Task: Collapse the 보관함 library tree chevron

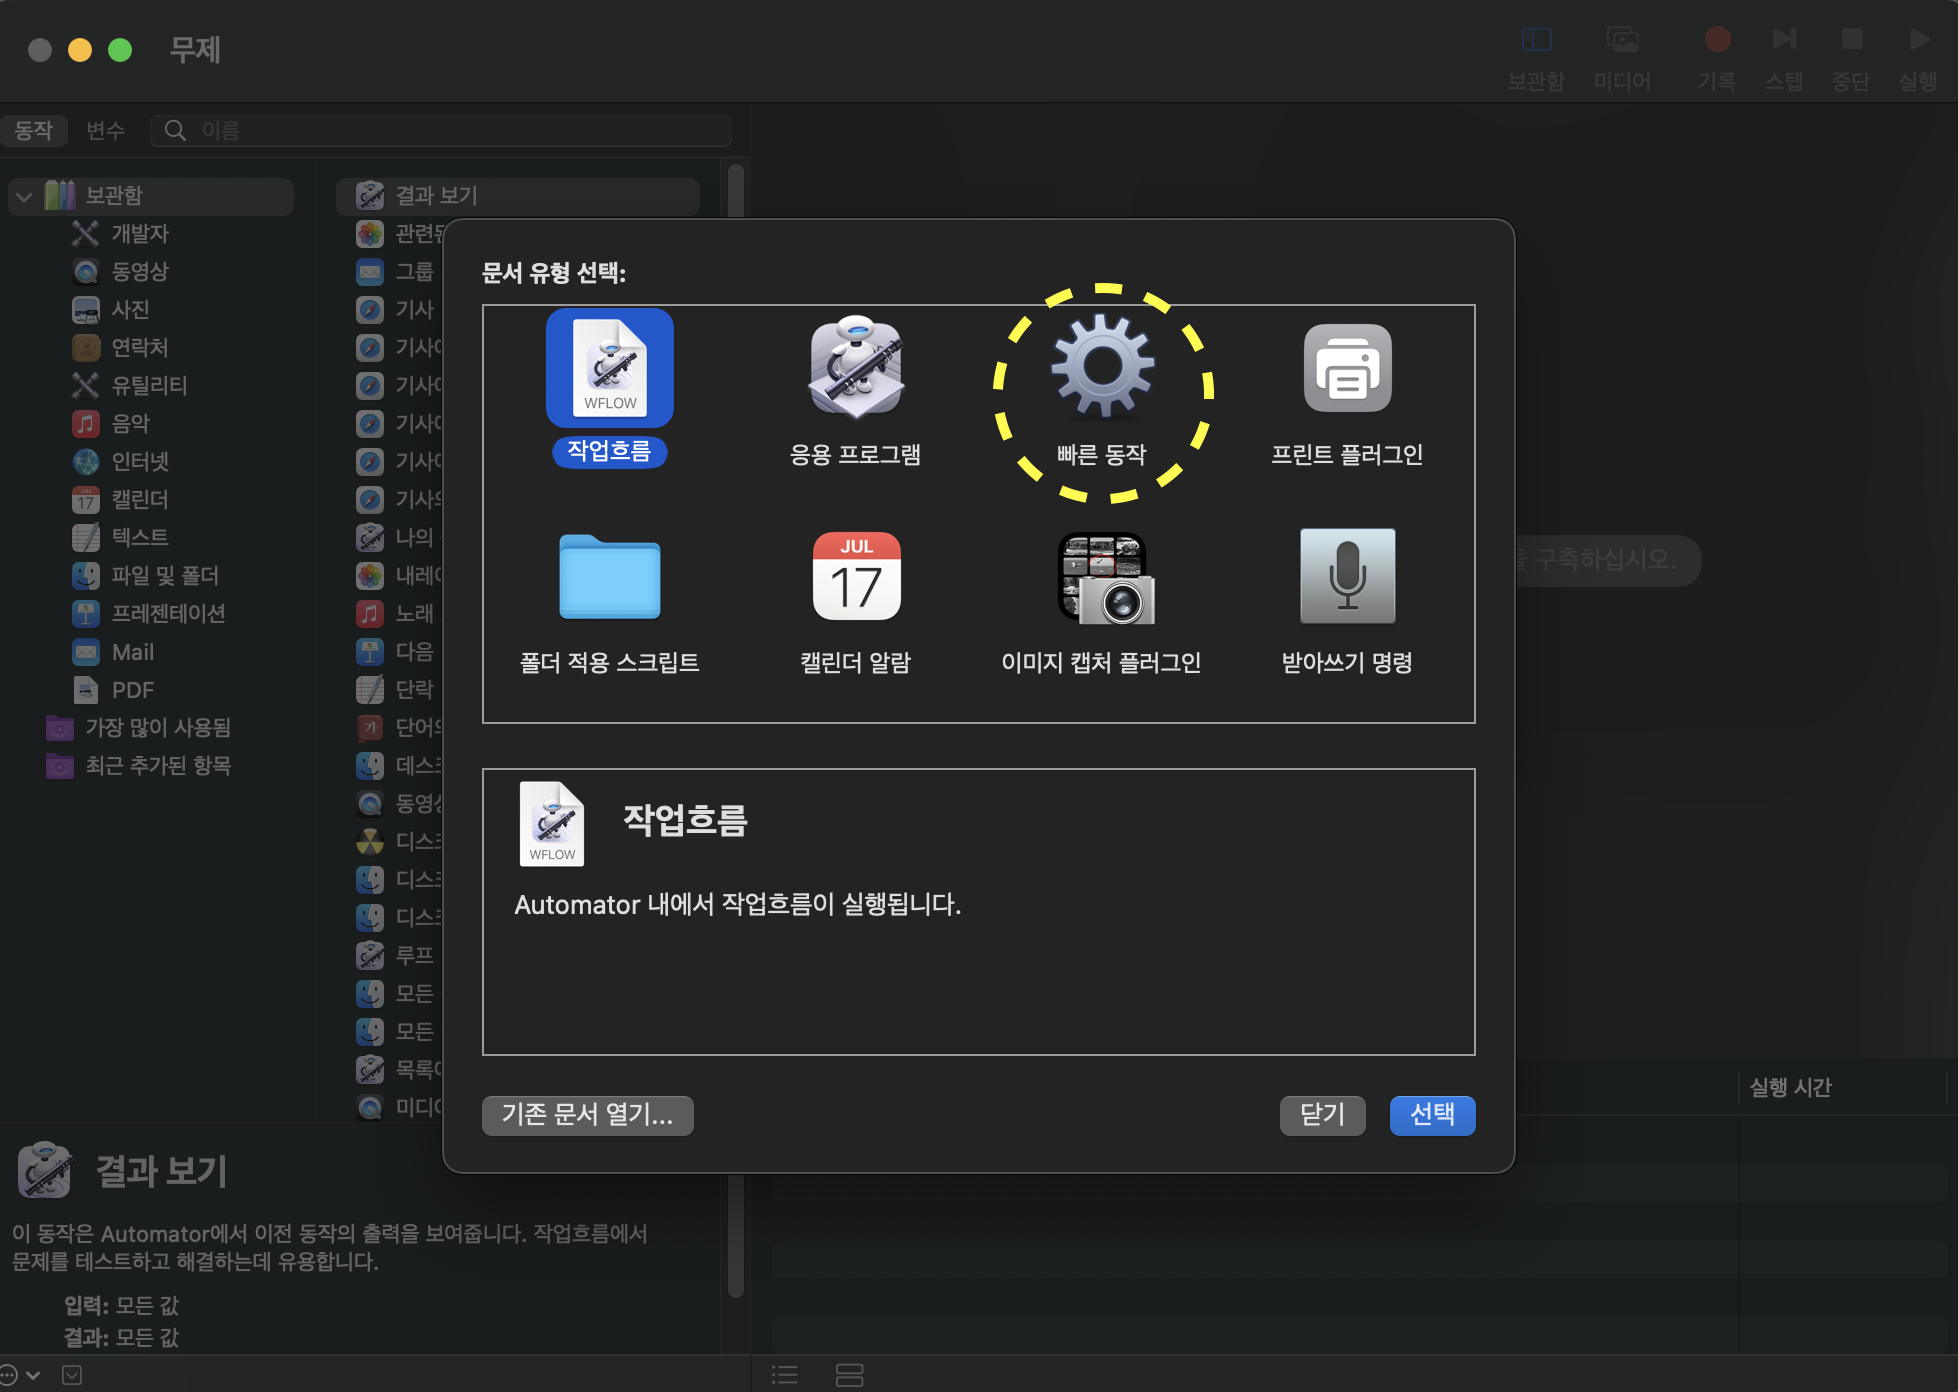Action: [25, 196]
